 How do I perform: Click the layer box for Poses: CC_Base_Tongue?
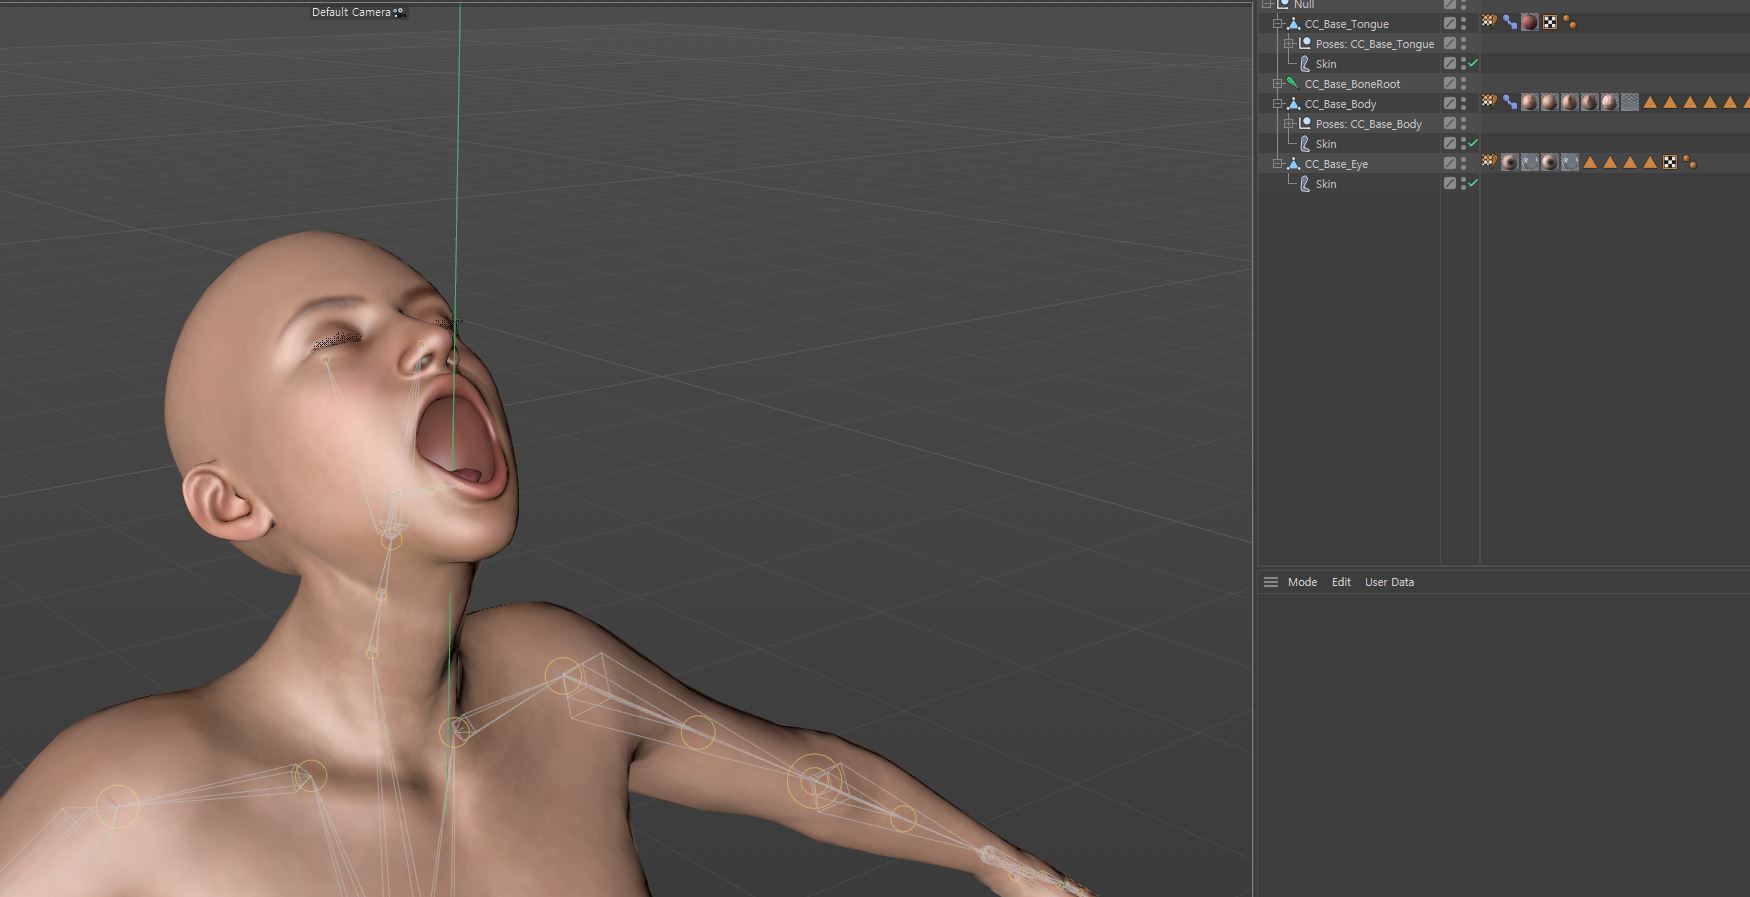[x=1449, y=43]
